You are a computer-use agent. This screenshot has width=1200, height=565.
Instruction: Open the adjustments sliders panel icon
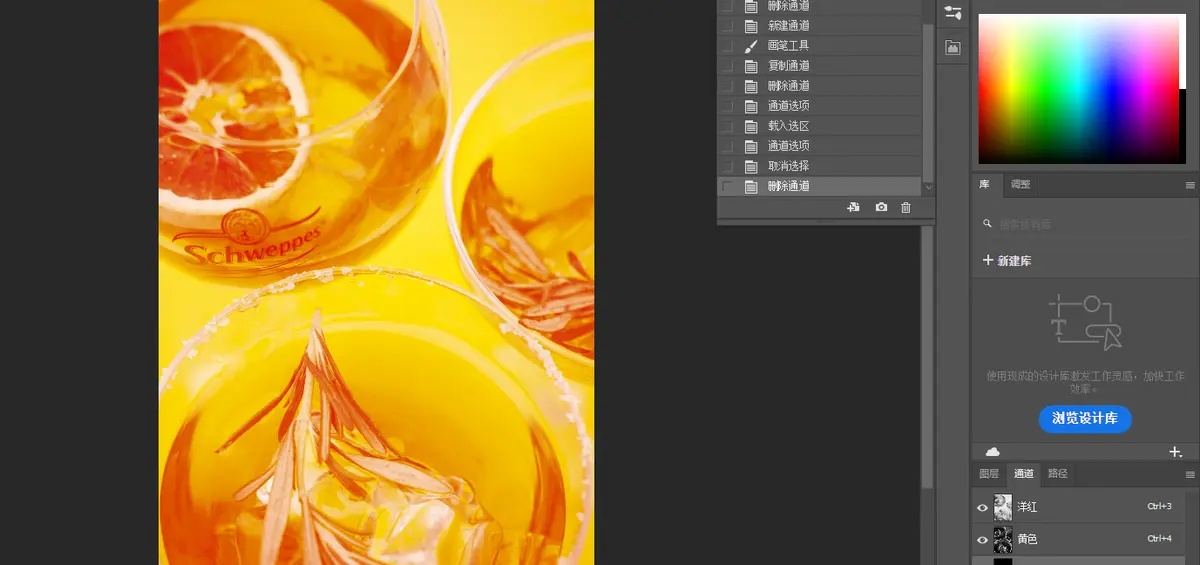[953, 12]
